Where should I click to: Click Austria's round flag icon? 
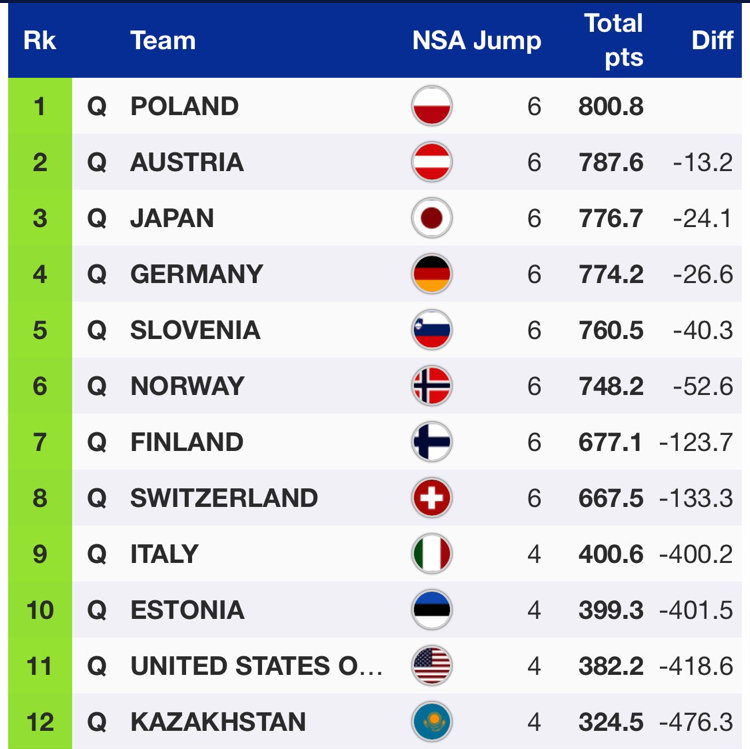[432, 162]
